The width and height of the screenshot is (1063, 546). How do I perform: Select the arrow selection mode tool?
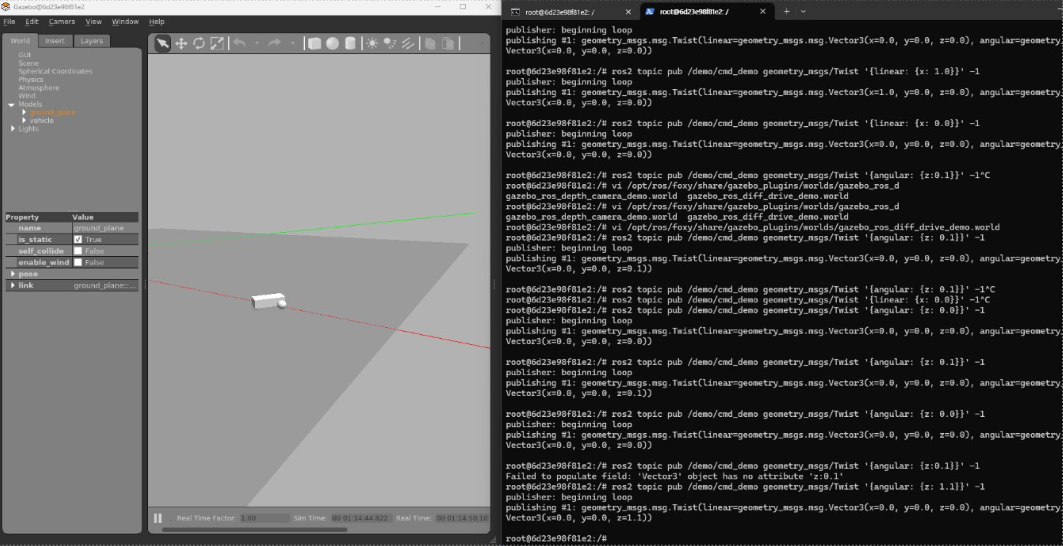point(163,43)
